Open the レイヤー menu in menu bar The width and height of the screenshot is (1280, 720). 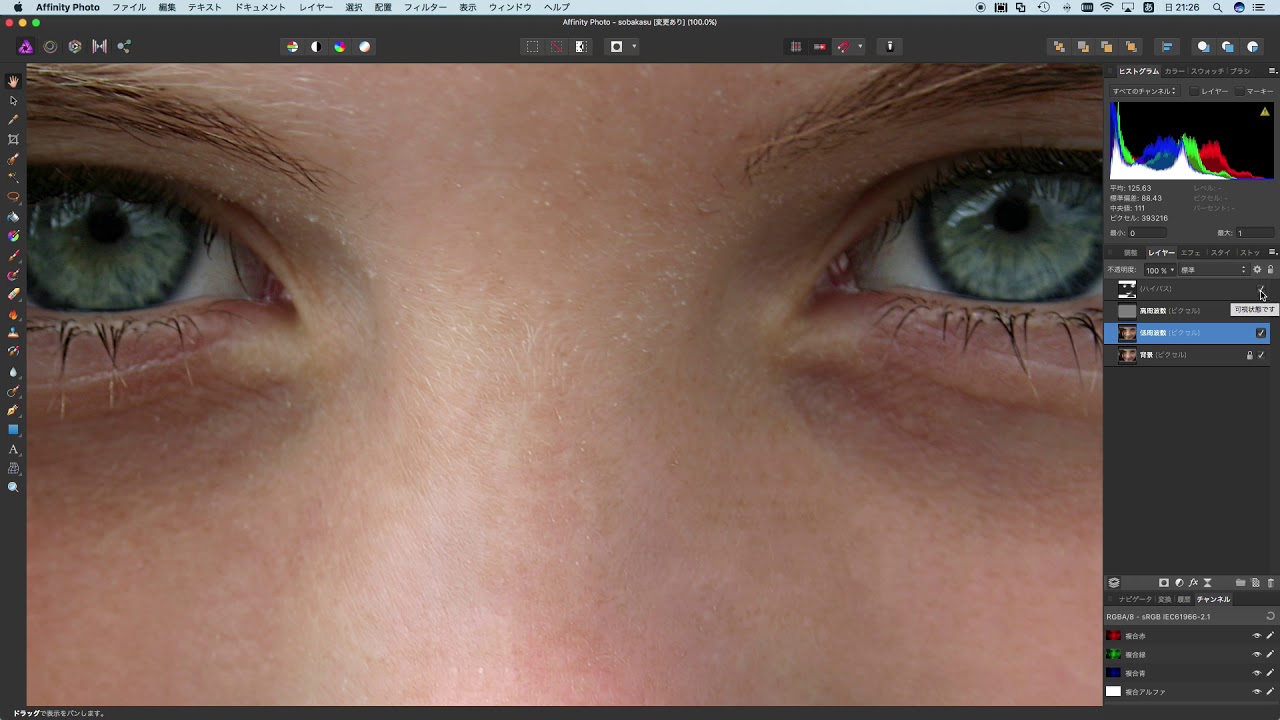point(316,7)
